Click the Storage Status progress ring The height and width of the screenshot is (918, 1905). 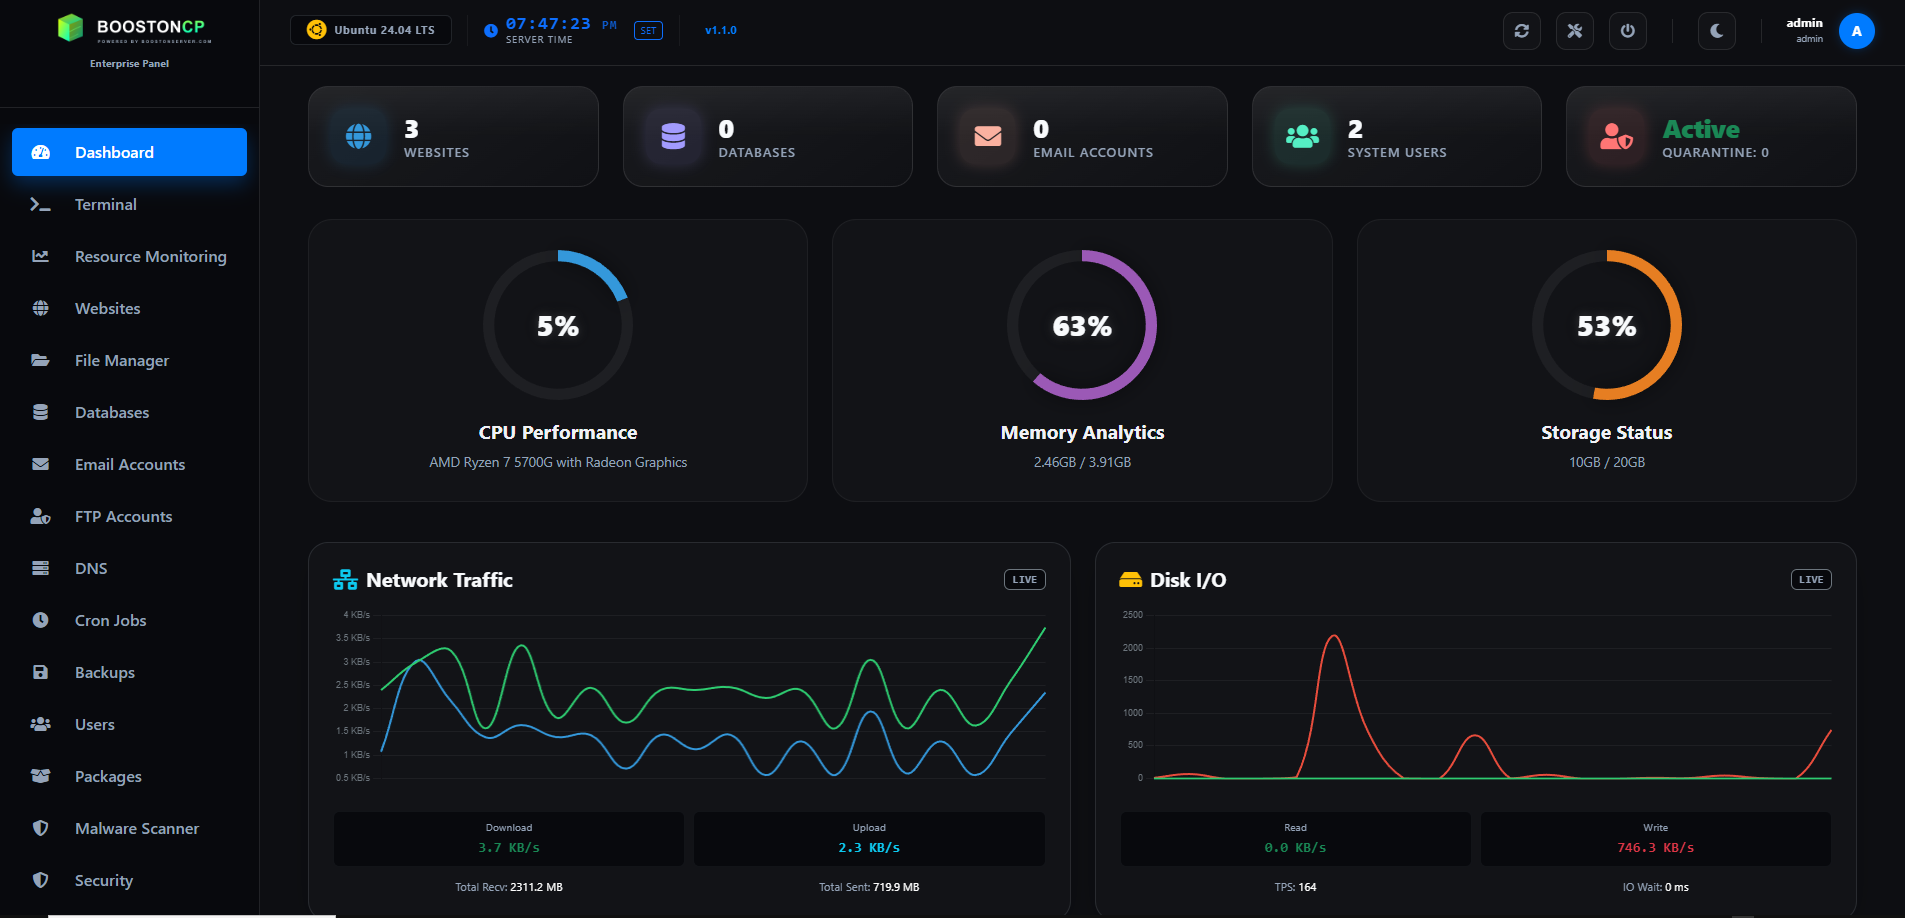(1606, 325)
